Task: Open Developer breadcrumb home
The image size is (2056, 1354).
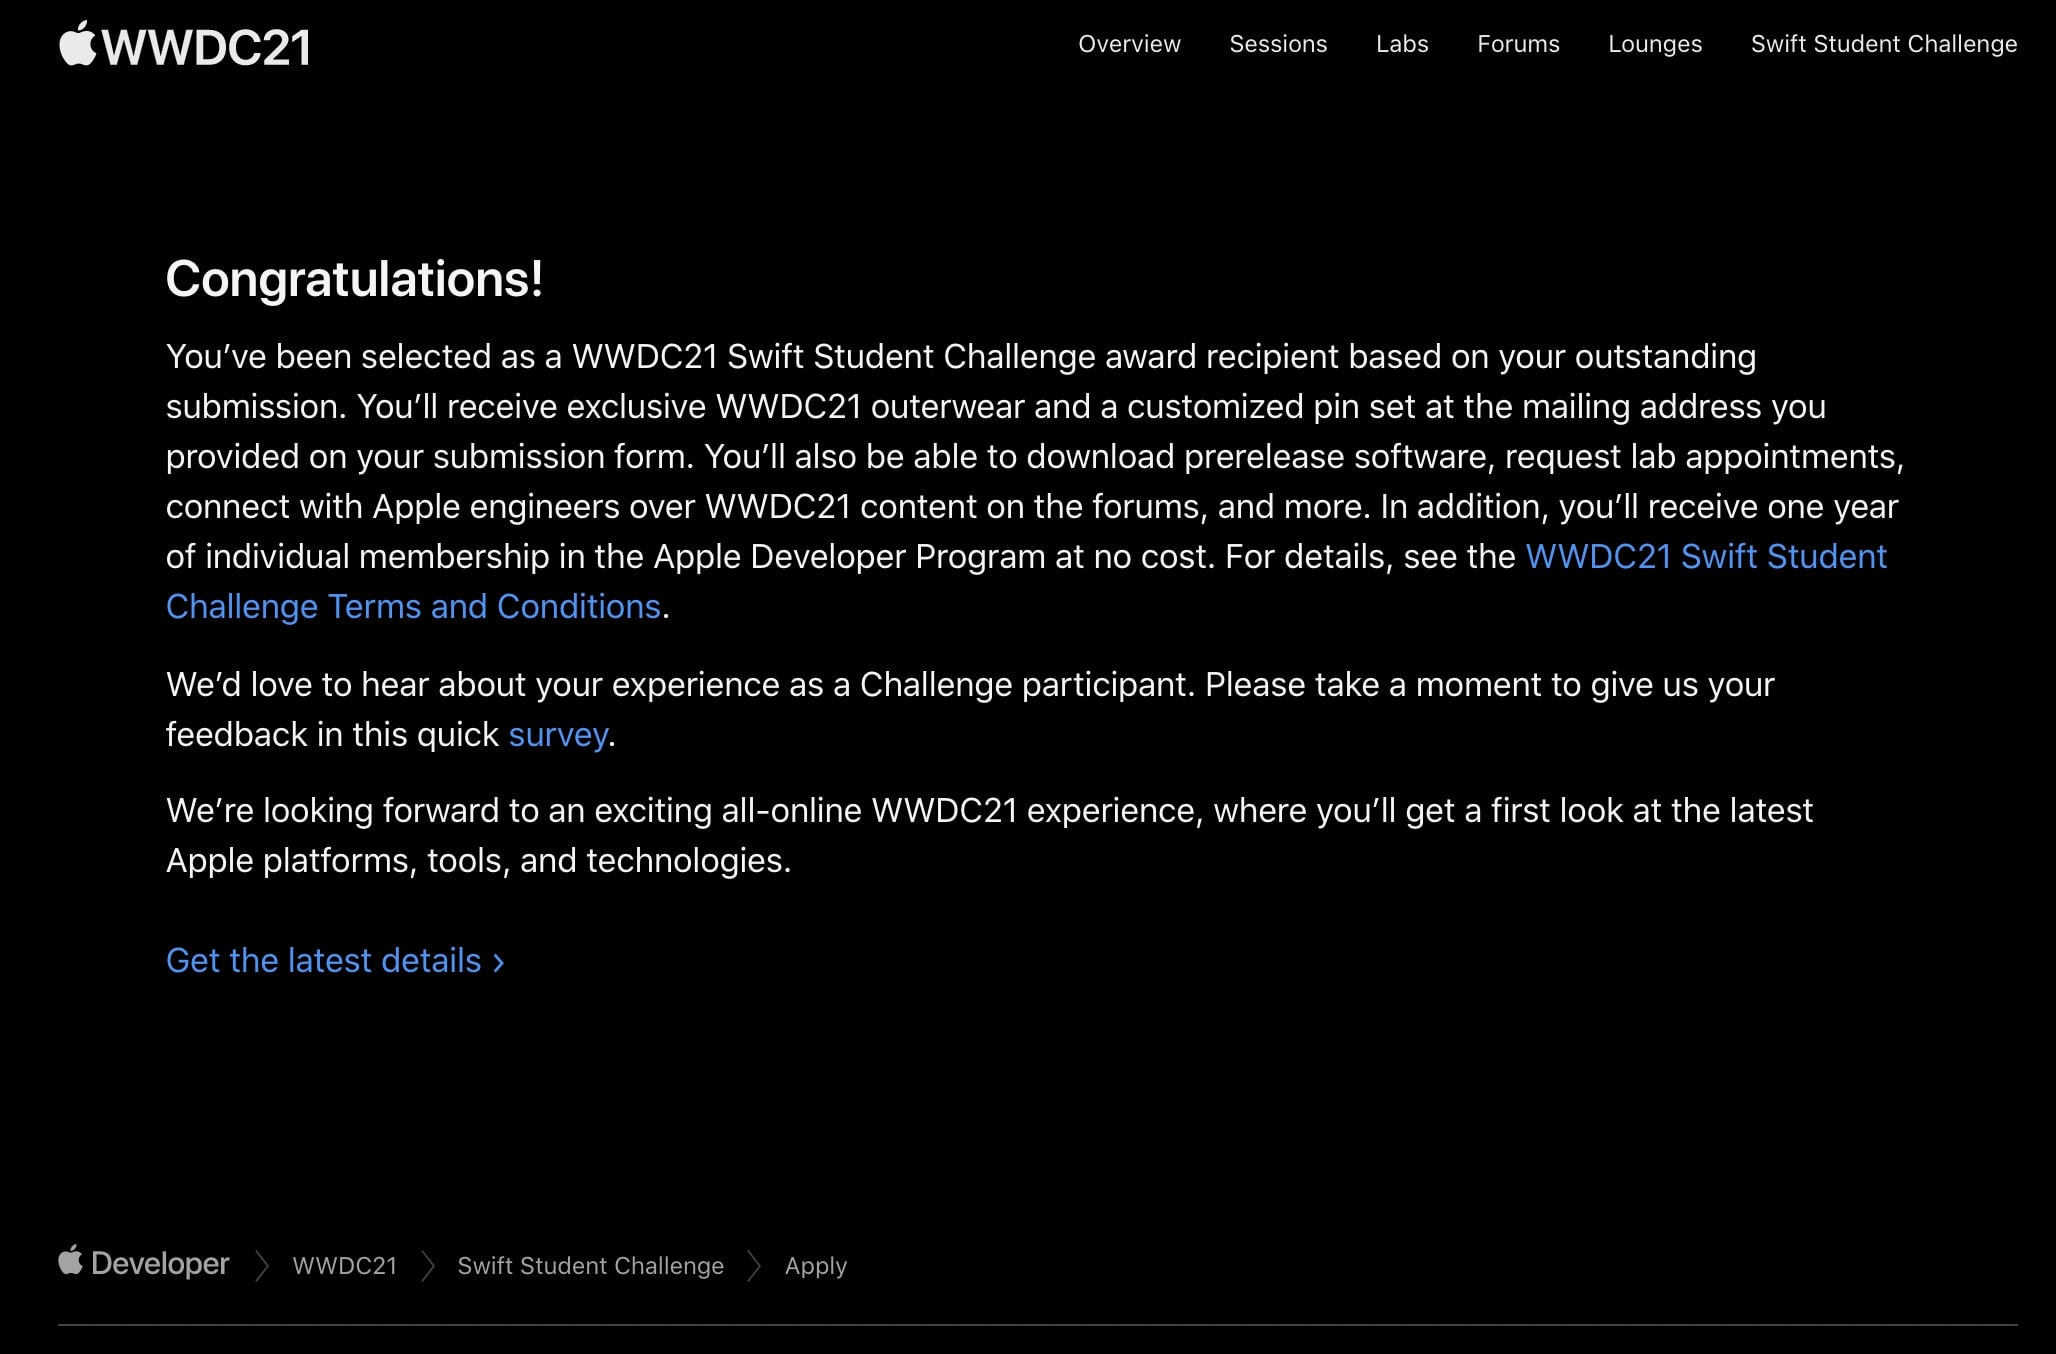Action: click(160, 1263)
